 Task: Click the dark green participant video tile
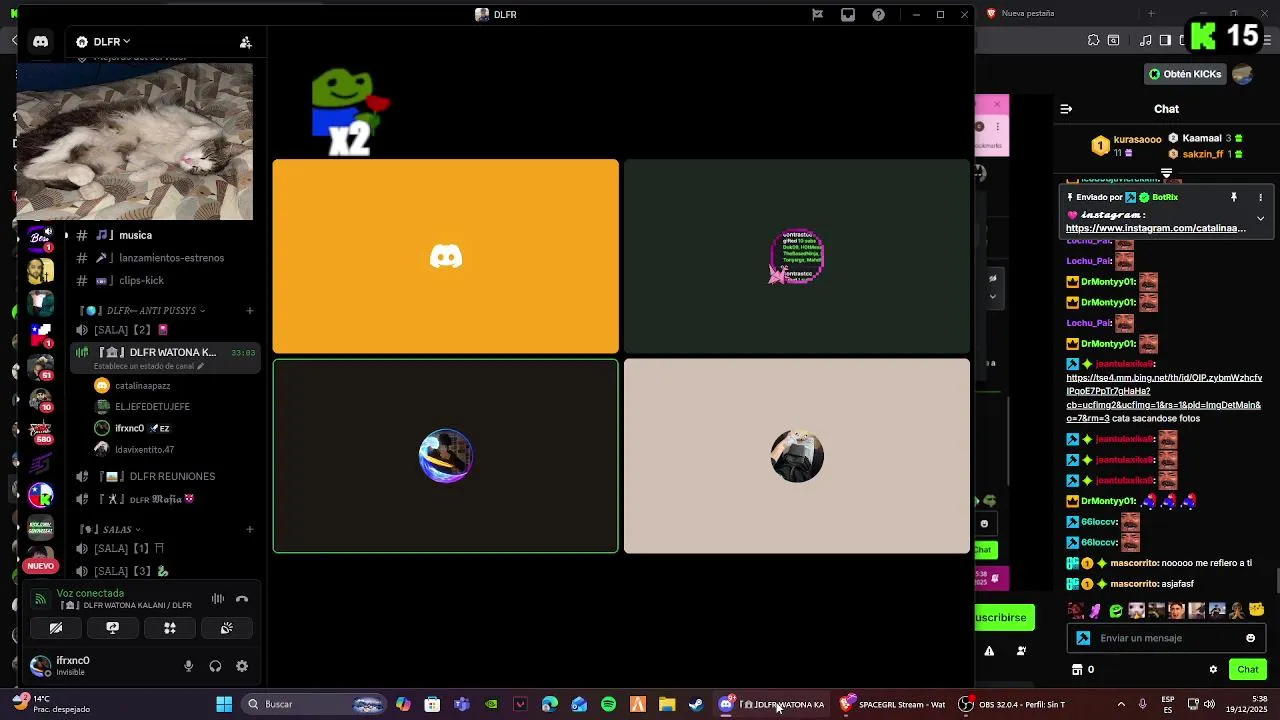(x=797, y=257)
